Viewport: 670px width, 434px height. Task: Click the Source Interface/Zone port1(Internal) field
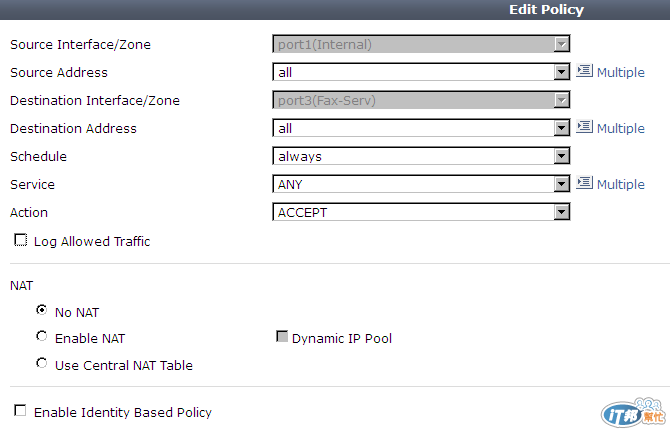[x=421, y=44]
